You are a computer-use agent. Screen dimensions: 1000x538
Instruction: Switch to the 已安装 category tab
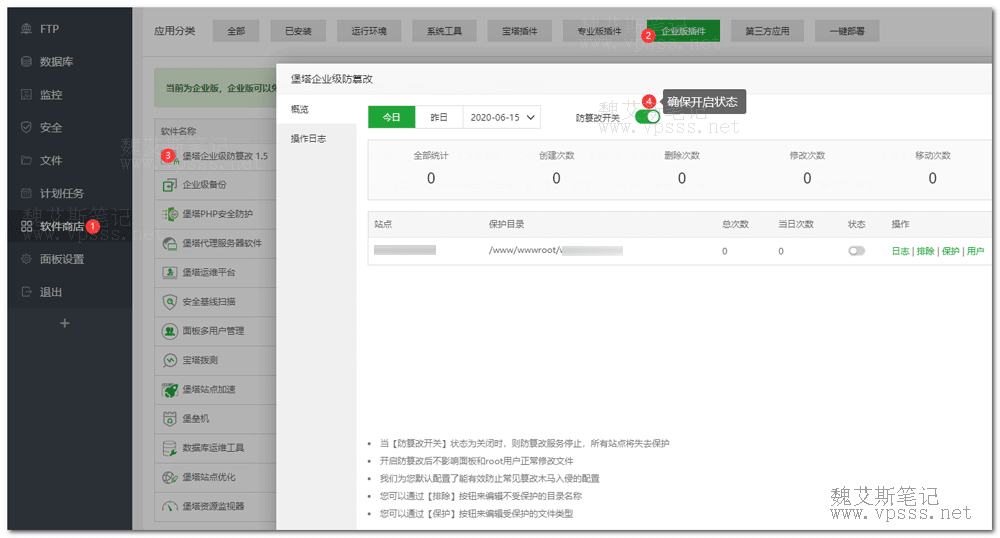tap(298, 31)
